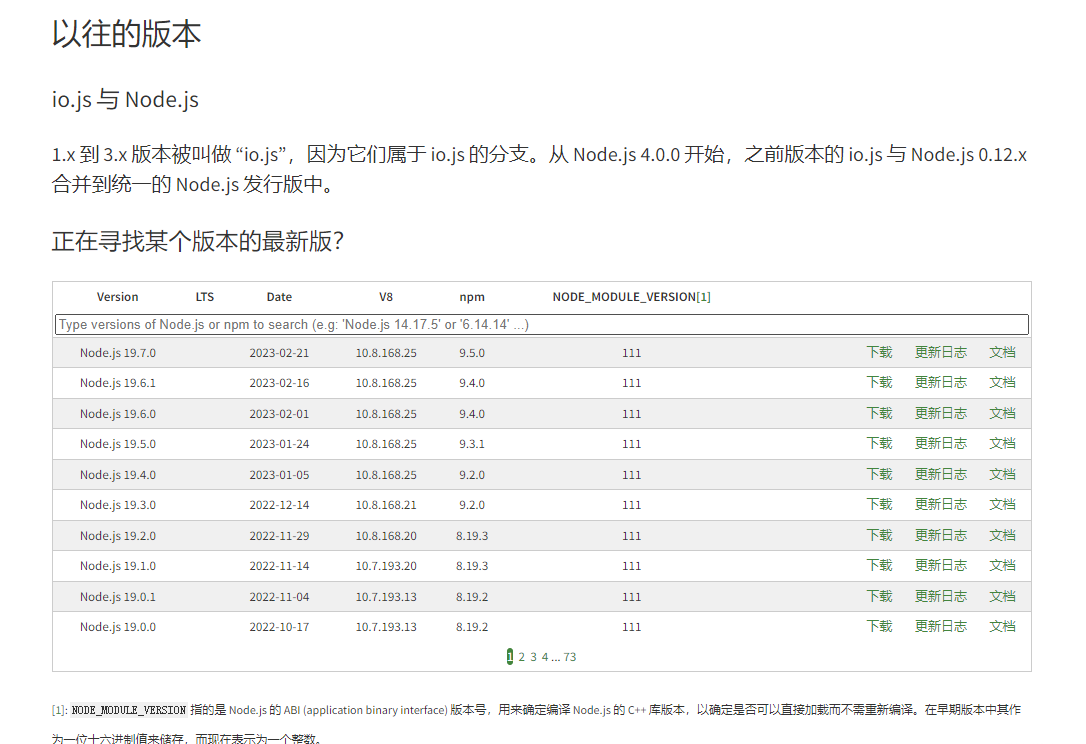The height and width of the screenshot is (744, 1086).
Task: Open changelog for Node.js 19.7.0
Action: point(941,352)
